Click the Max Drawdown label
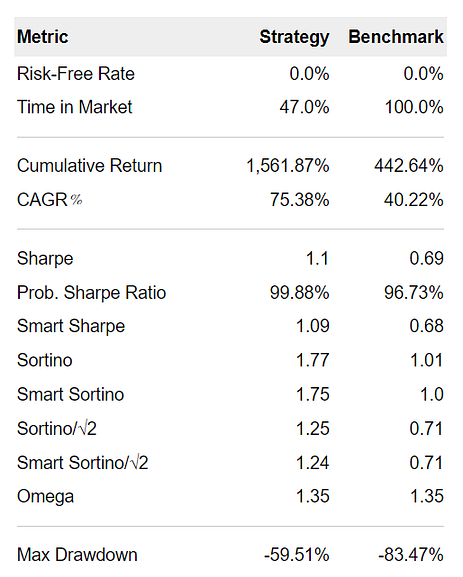The width and height of the screenshot is (463, 577). tap(77, 555)
